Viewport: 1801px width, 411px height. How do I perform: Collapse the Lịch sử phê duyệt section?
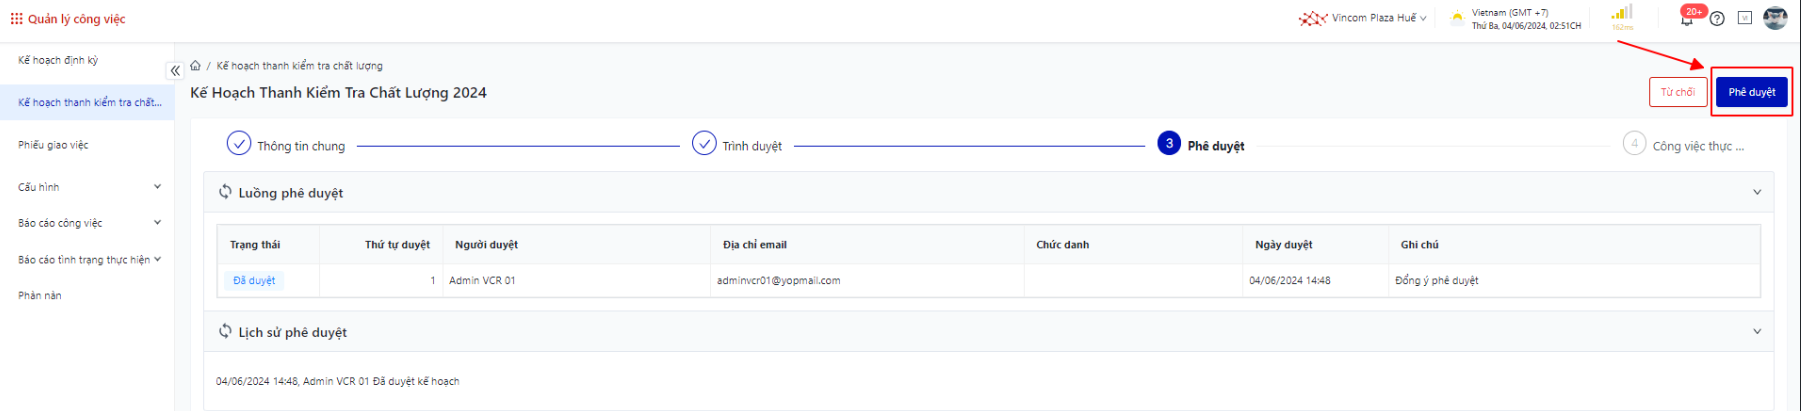tap(1757, 332)
